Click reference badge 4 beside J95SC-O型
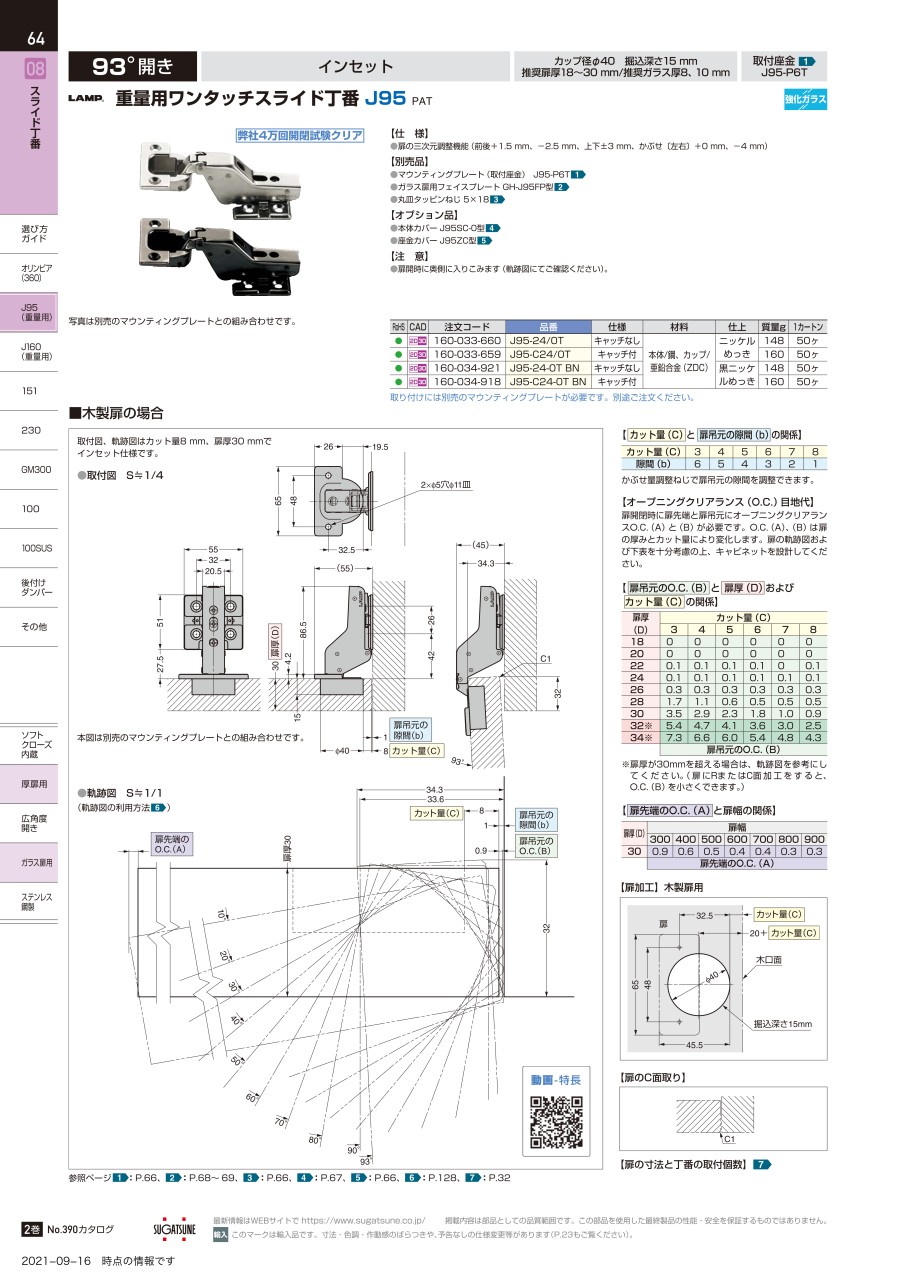Screen dimensions: 900x1272 [x=492, y=228]
